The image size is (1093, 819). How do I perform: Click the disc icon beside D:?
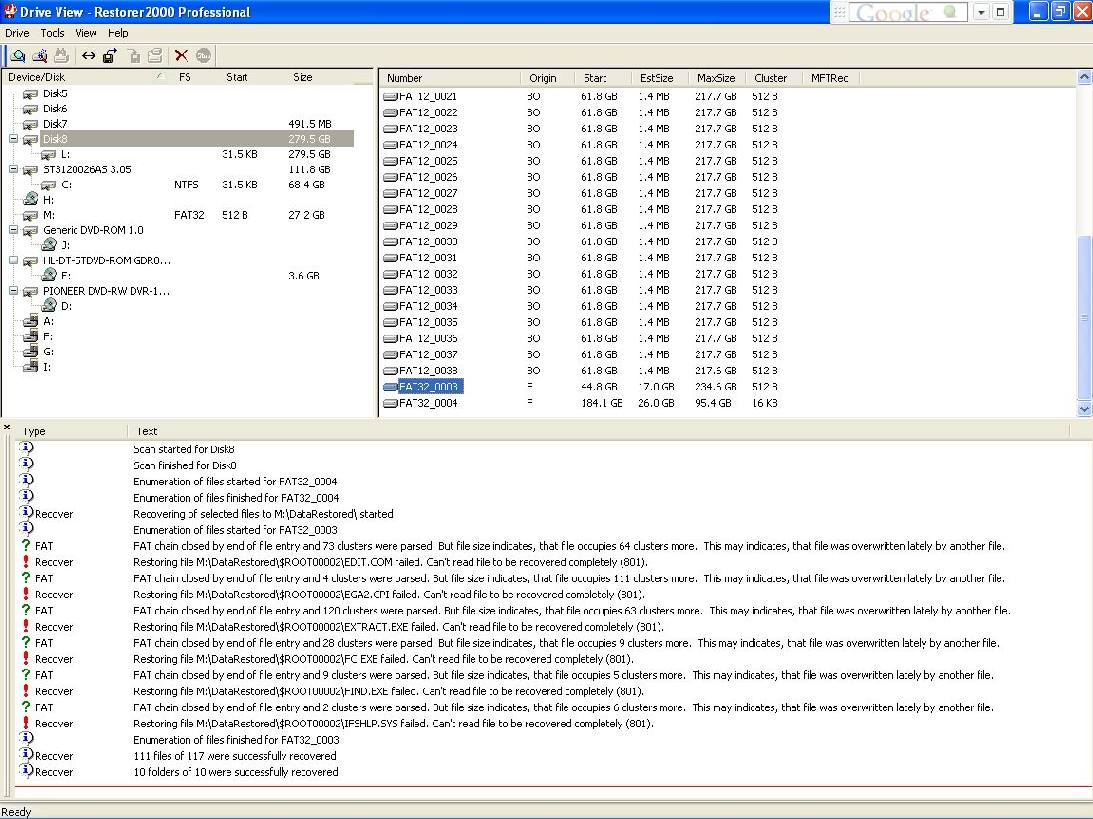point(48,305)
